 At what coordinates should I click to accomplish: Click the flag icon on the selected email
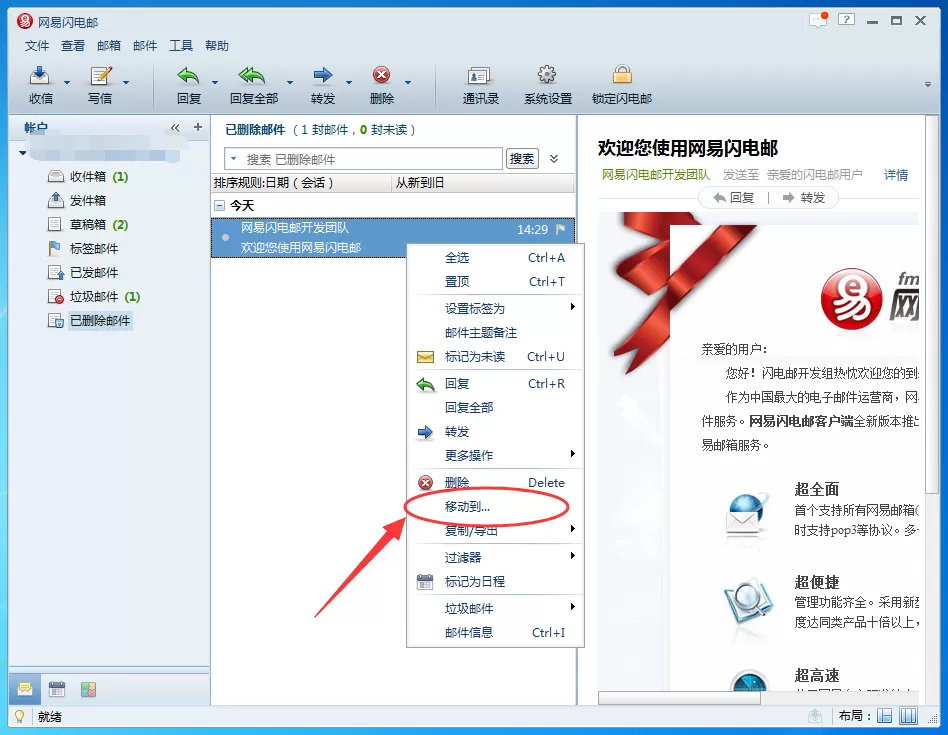click(x=560, y=229)
